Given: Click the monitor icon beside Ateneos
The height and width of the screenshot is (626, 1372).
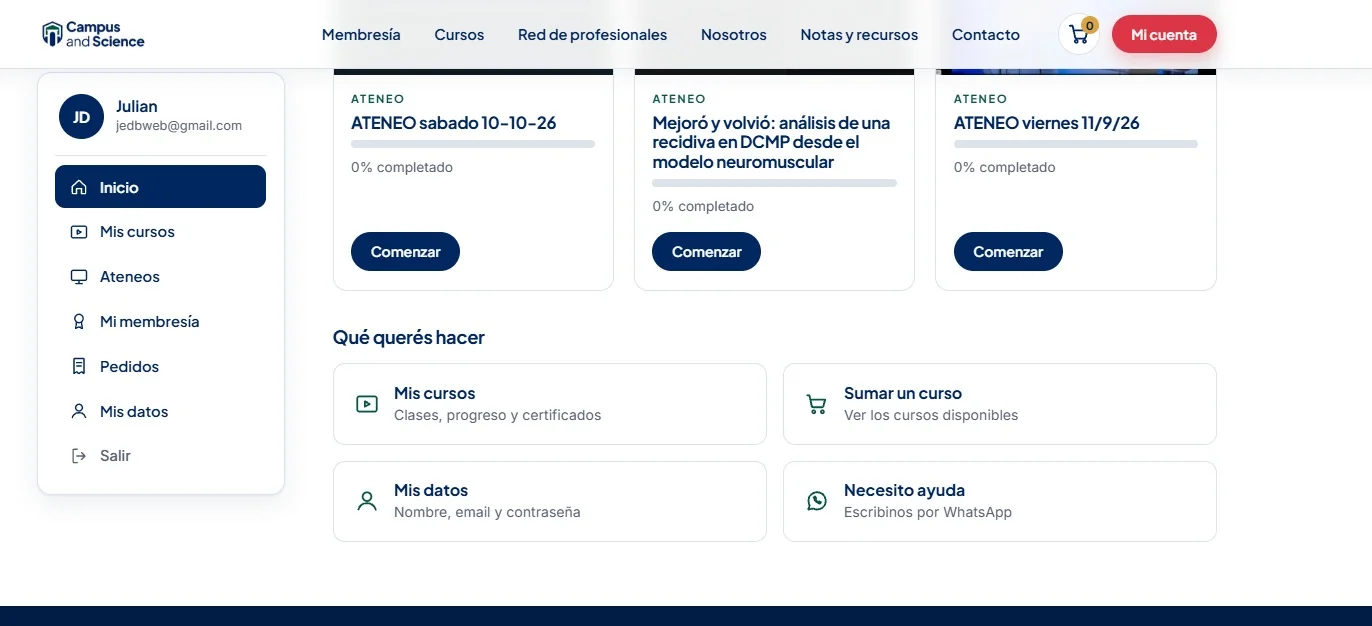Looking at the screenshot, I should click(x=79, y=277).
